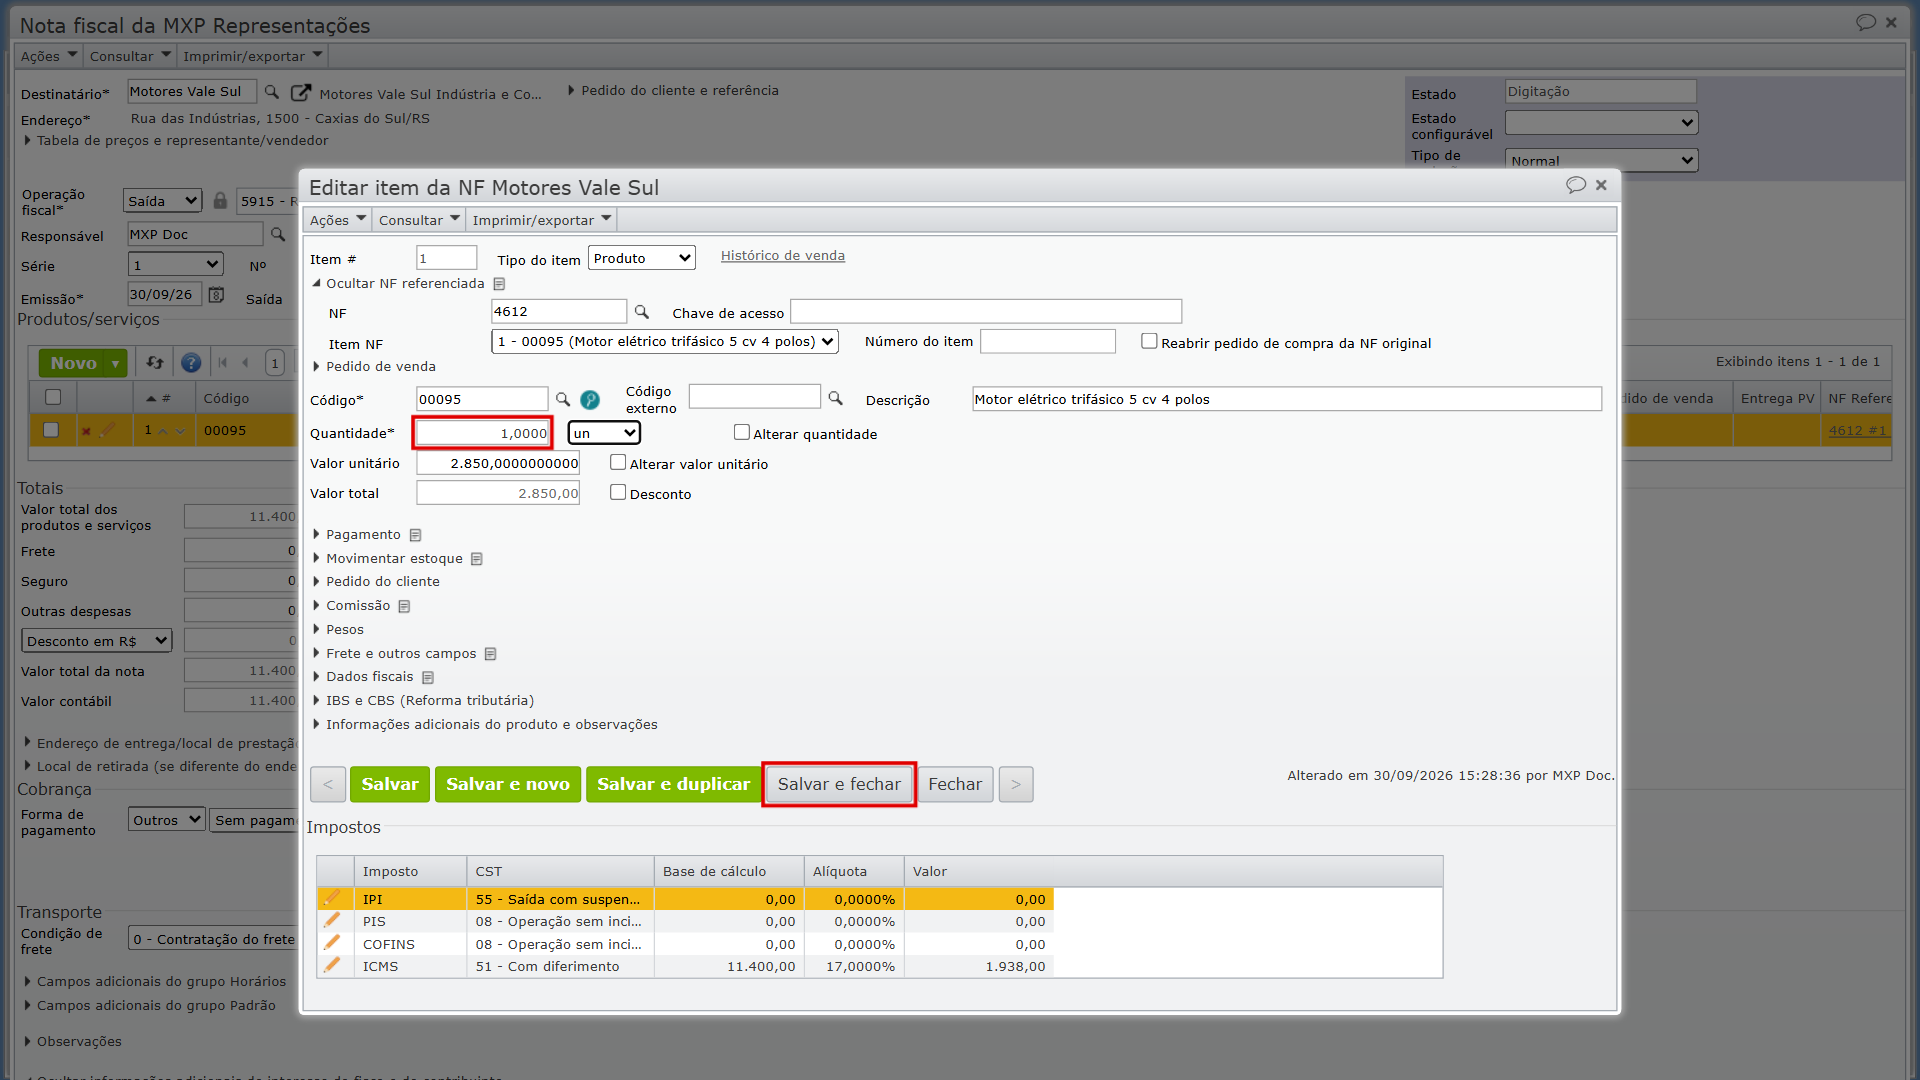The image size is (1920, 1080).
Task: Open the Item NF dropdown
Action: [664, 342]
